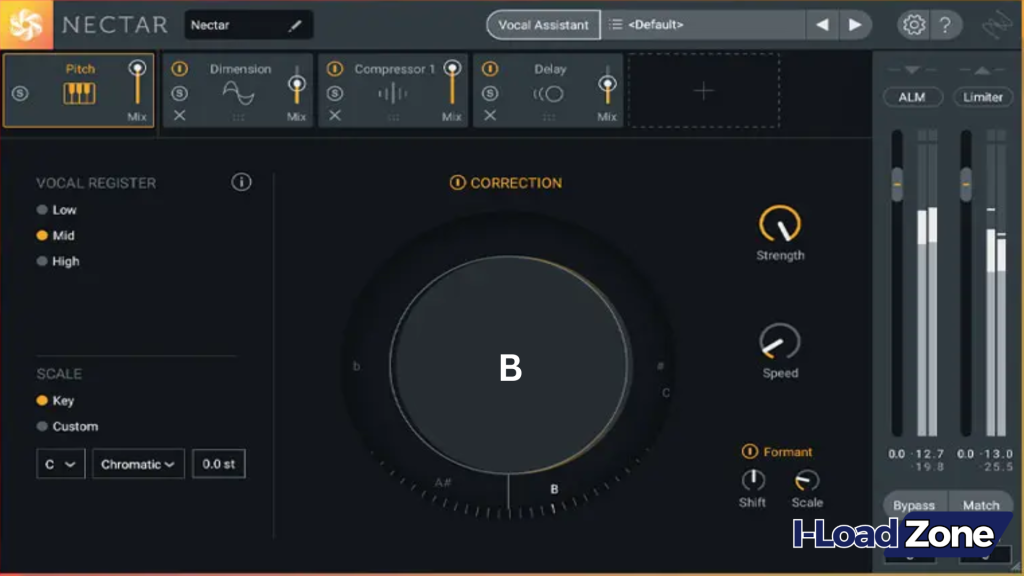Enable the Limiter on the output meter
The image size is (1024, 576).
(984, 97)
